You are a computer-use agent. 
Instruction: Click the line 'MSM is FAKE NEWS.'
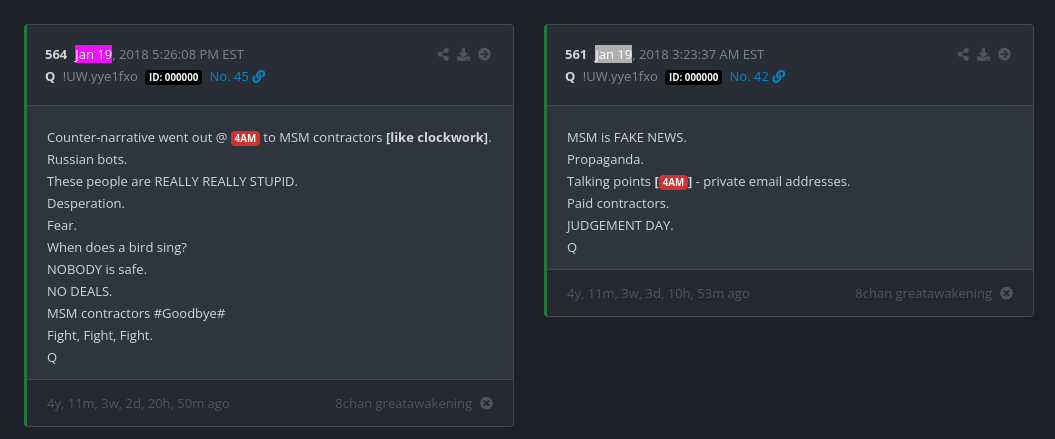point(627,138)
